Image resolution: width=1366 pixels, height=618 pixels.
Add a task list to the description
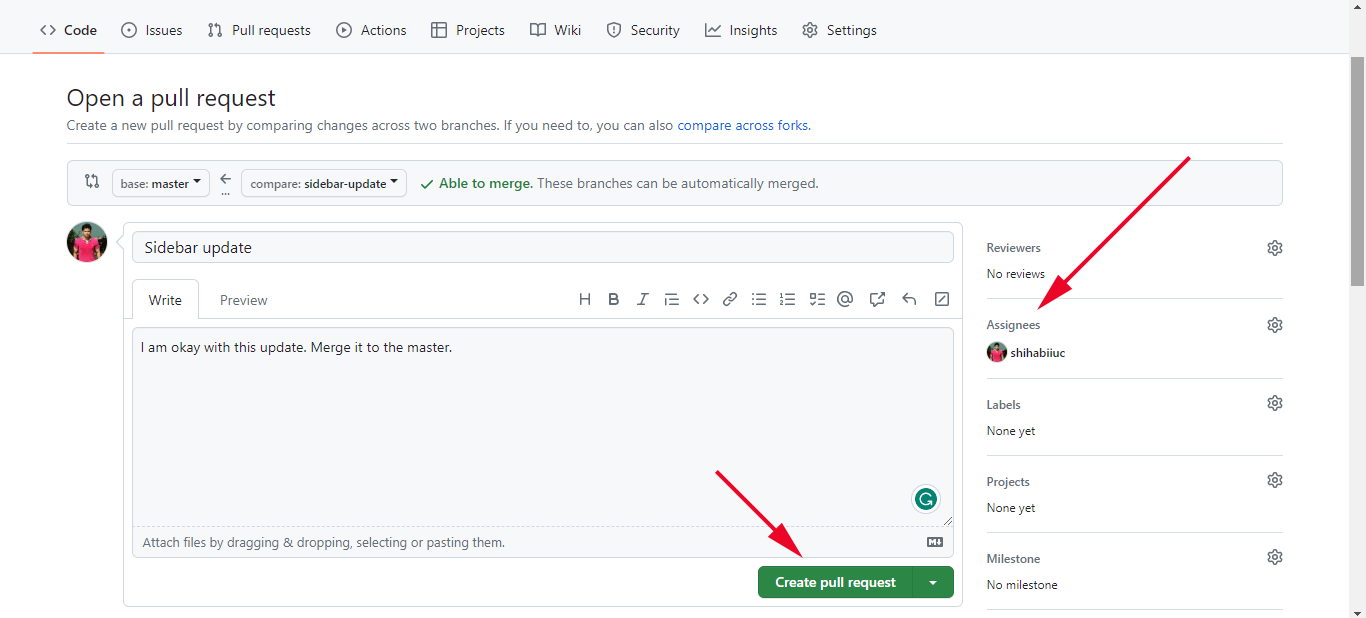tap(817, 298)
